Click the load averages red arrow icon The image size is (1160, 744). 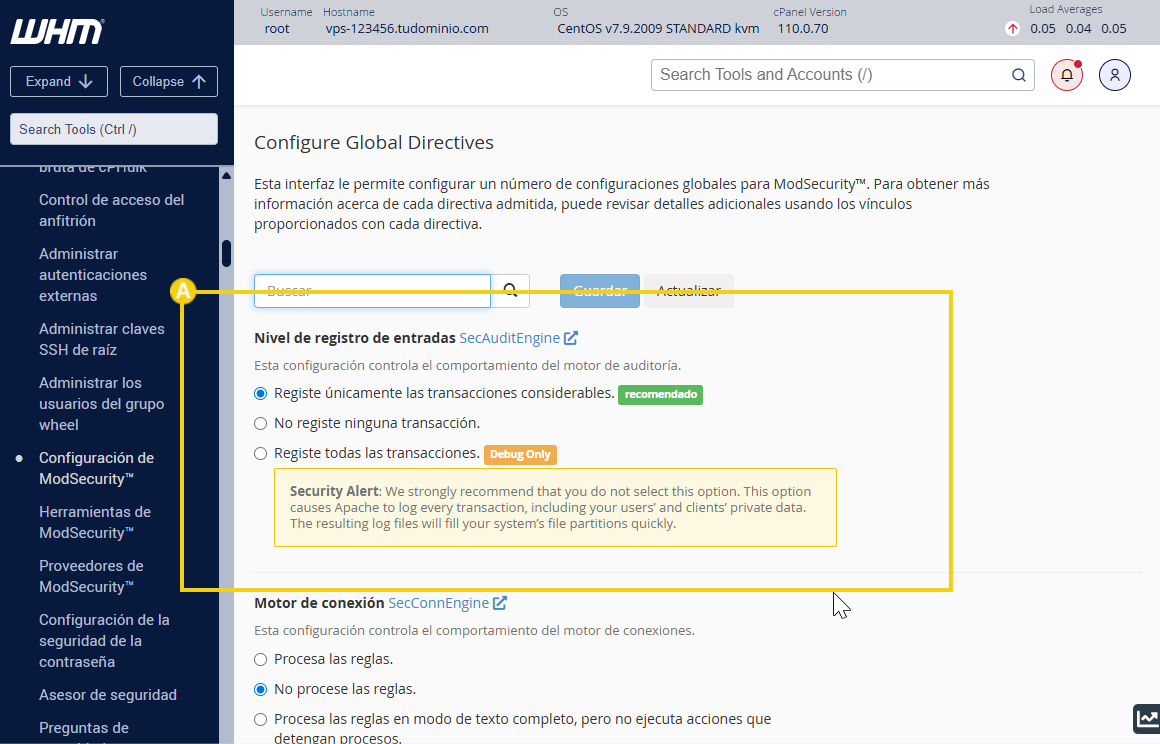point(1013,29)
